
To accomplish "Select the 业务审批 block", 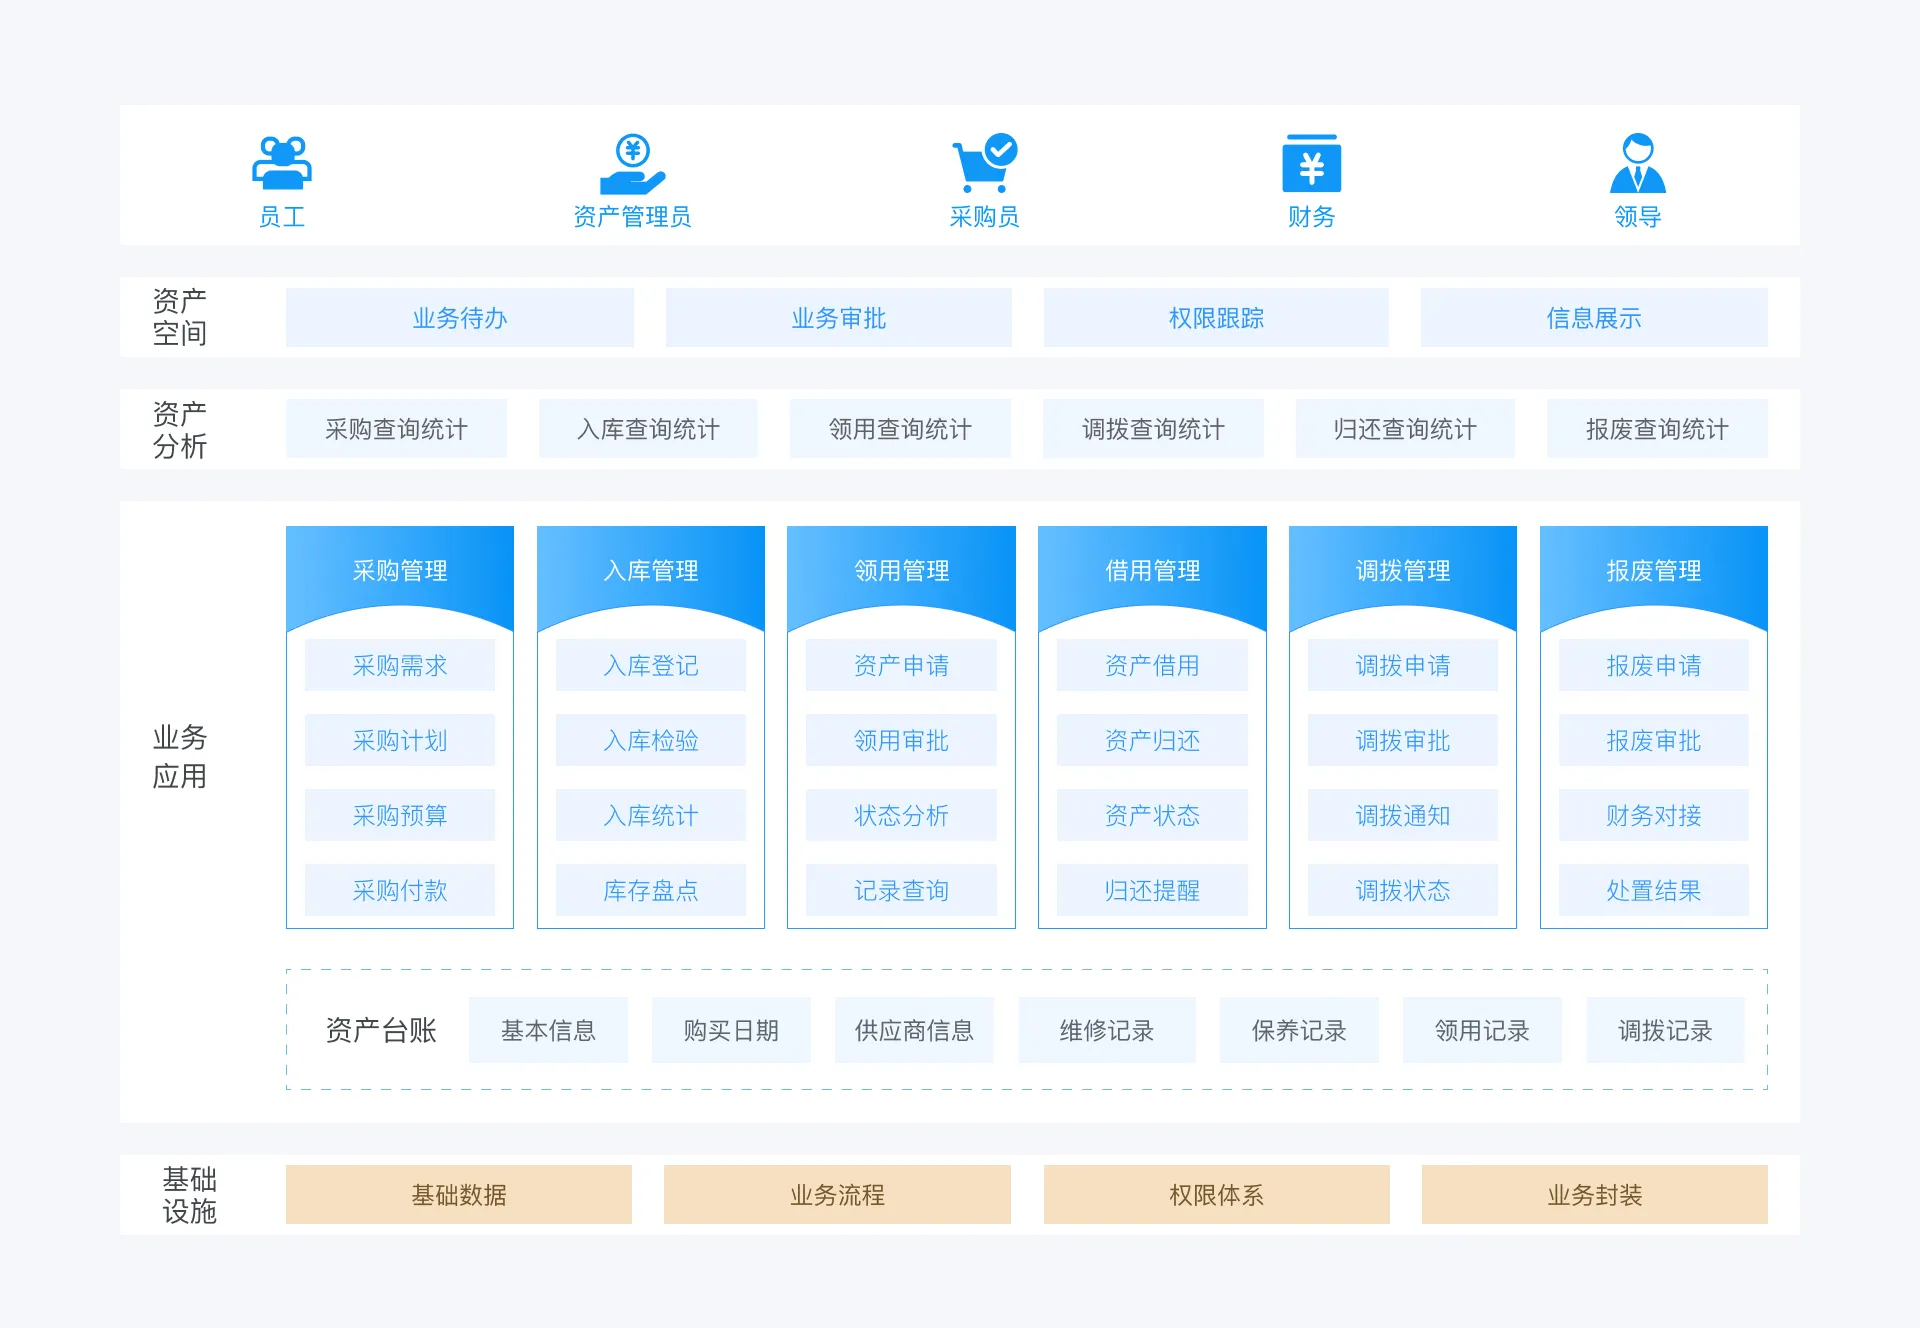I will click(838, 318).
